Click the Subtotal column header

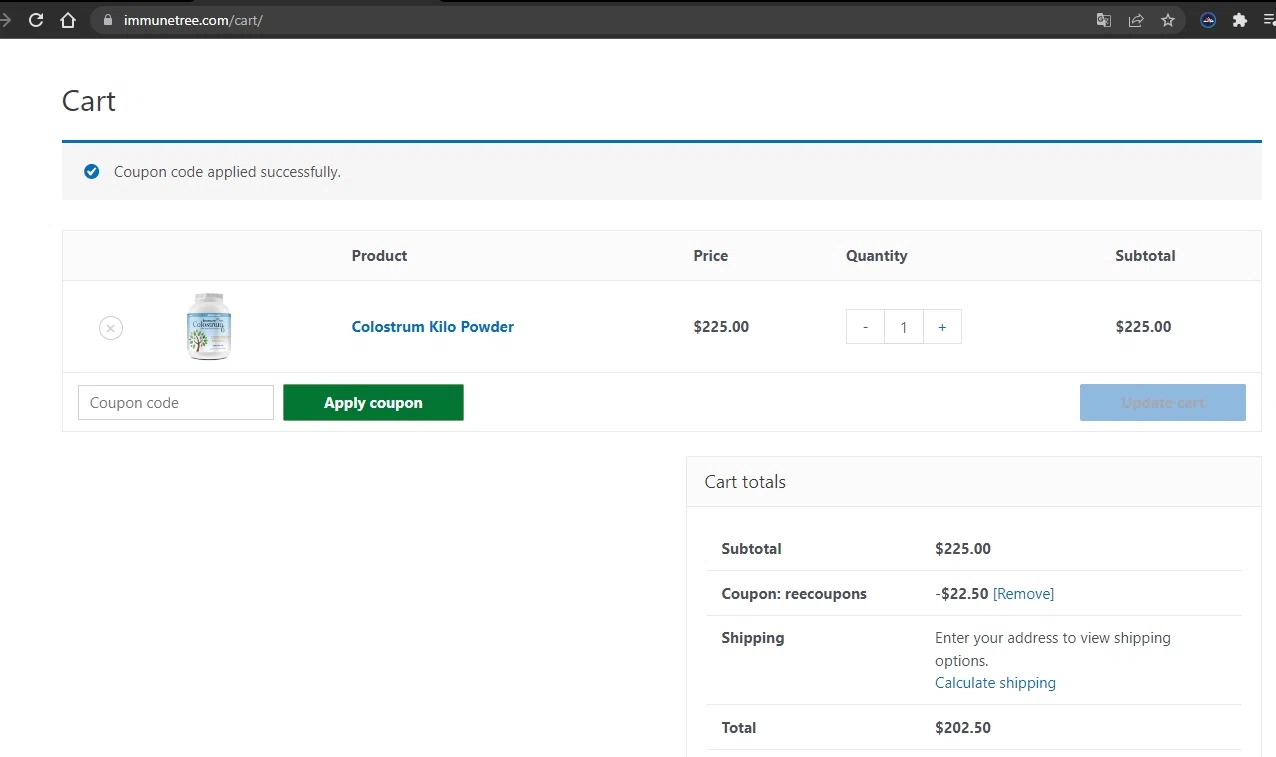tap(1145, 256)
